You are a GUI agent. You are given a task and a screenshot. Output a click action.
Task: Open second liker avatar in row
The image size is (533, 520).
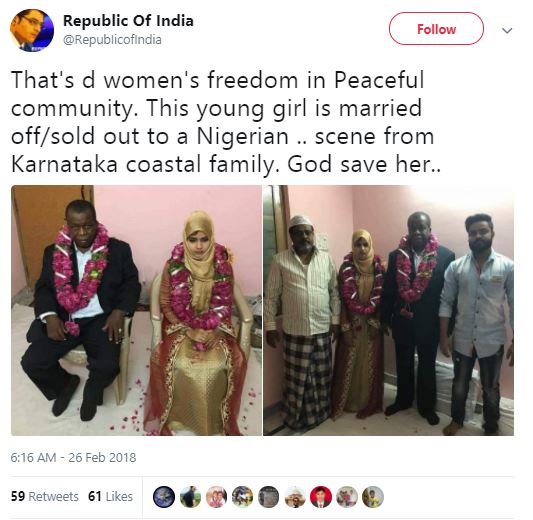(x=190, y=497)
